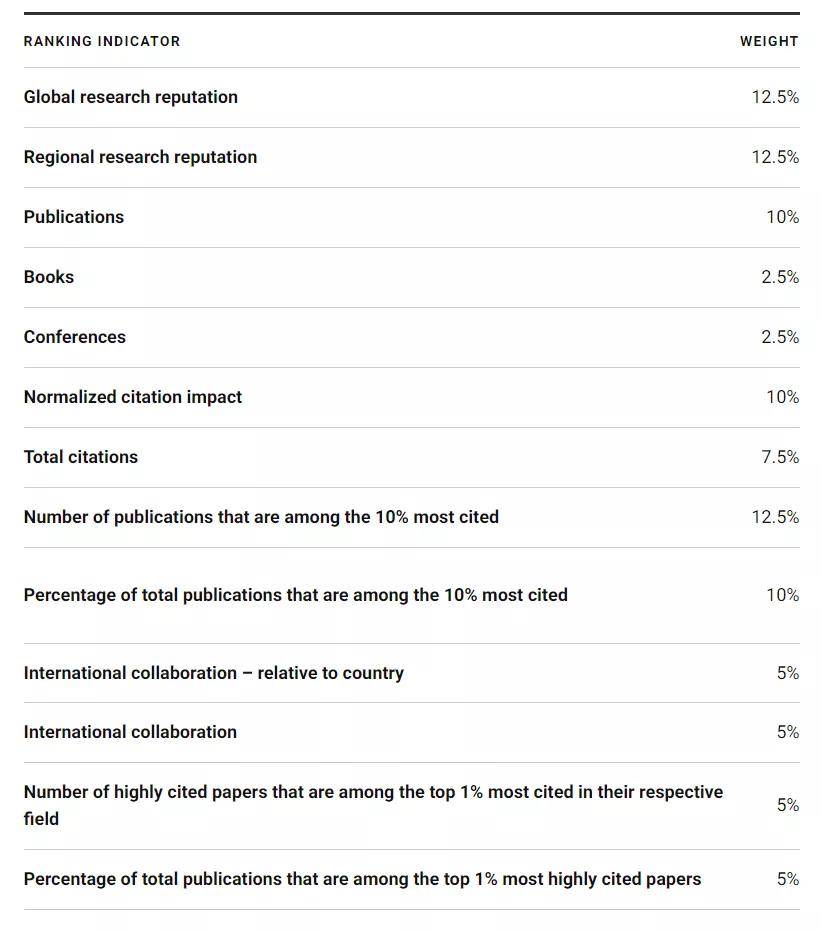Click the plain International collaboration row label

(x=130, y=732)
